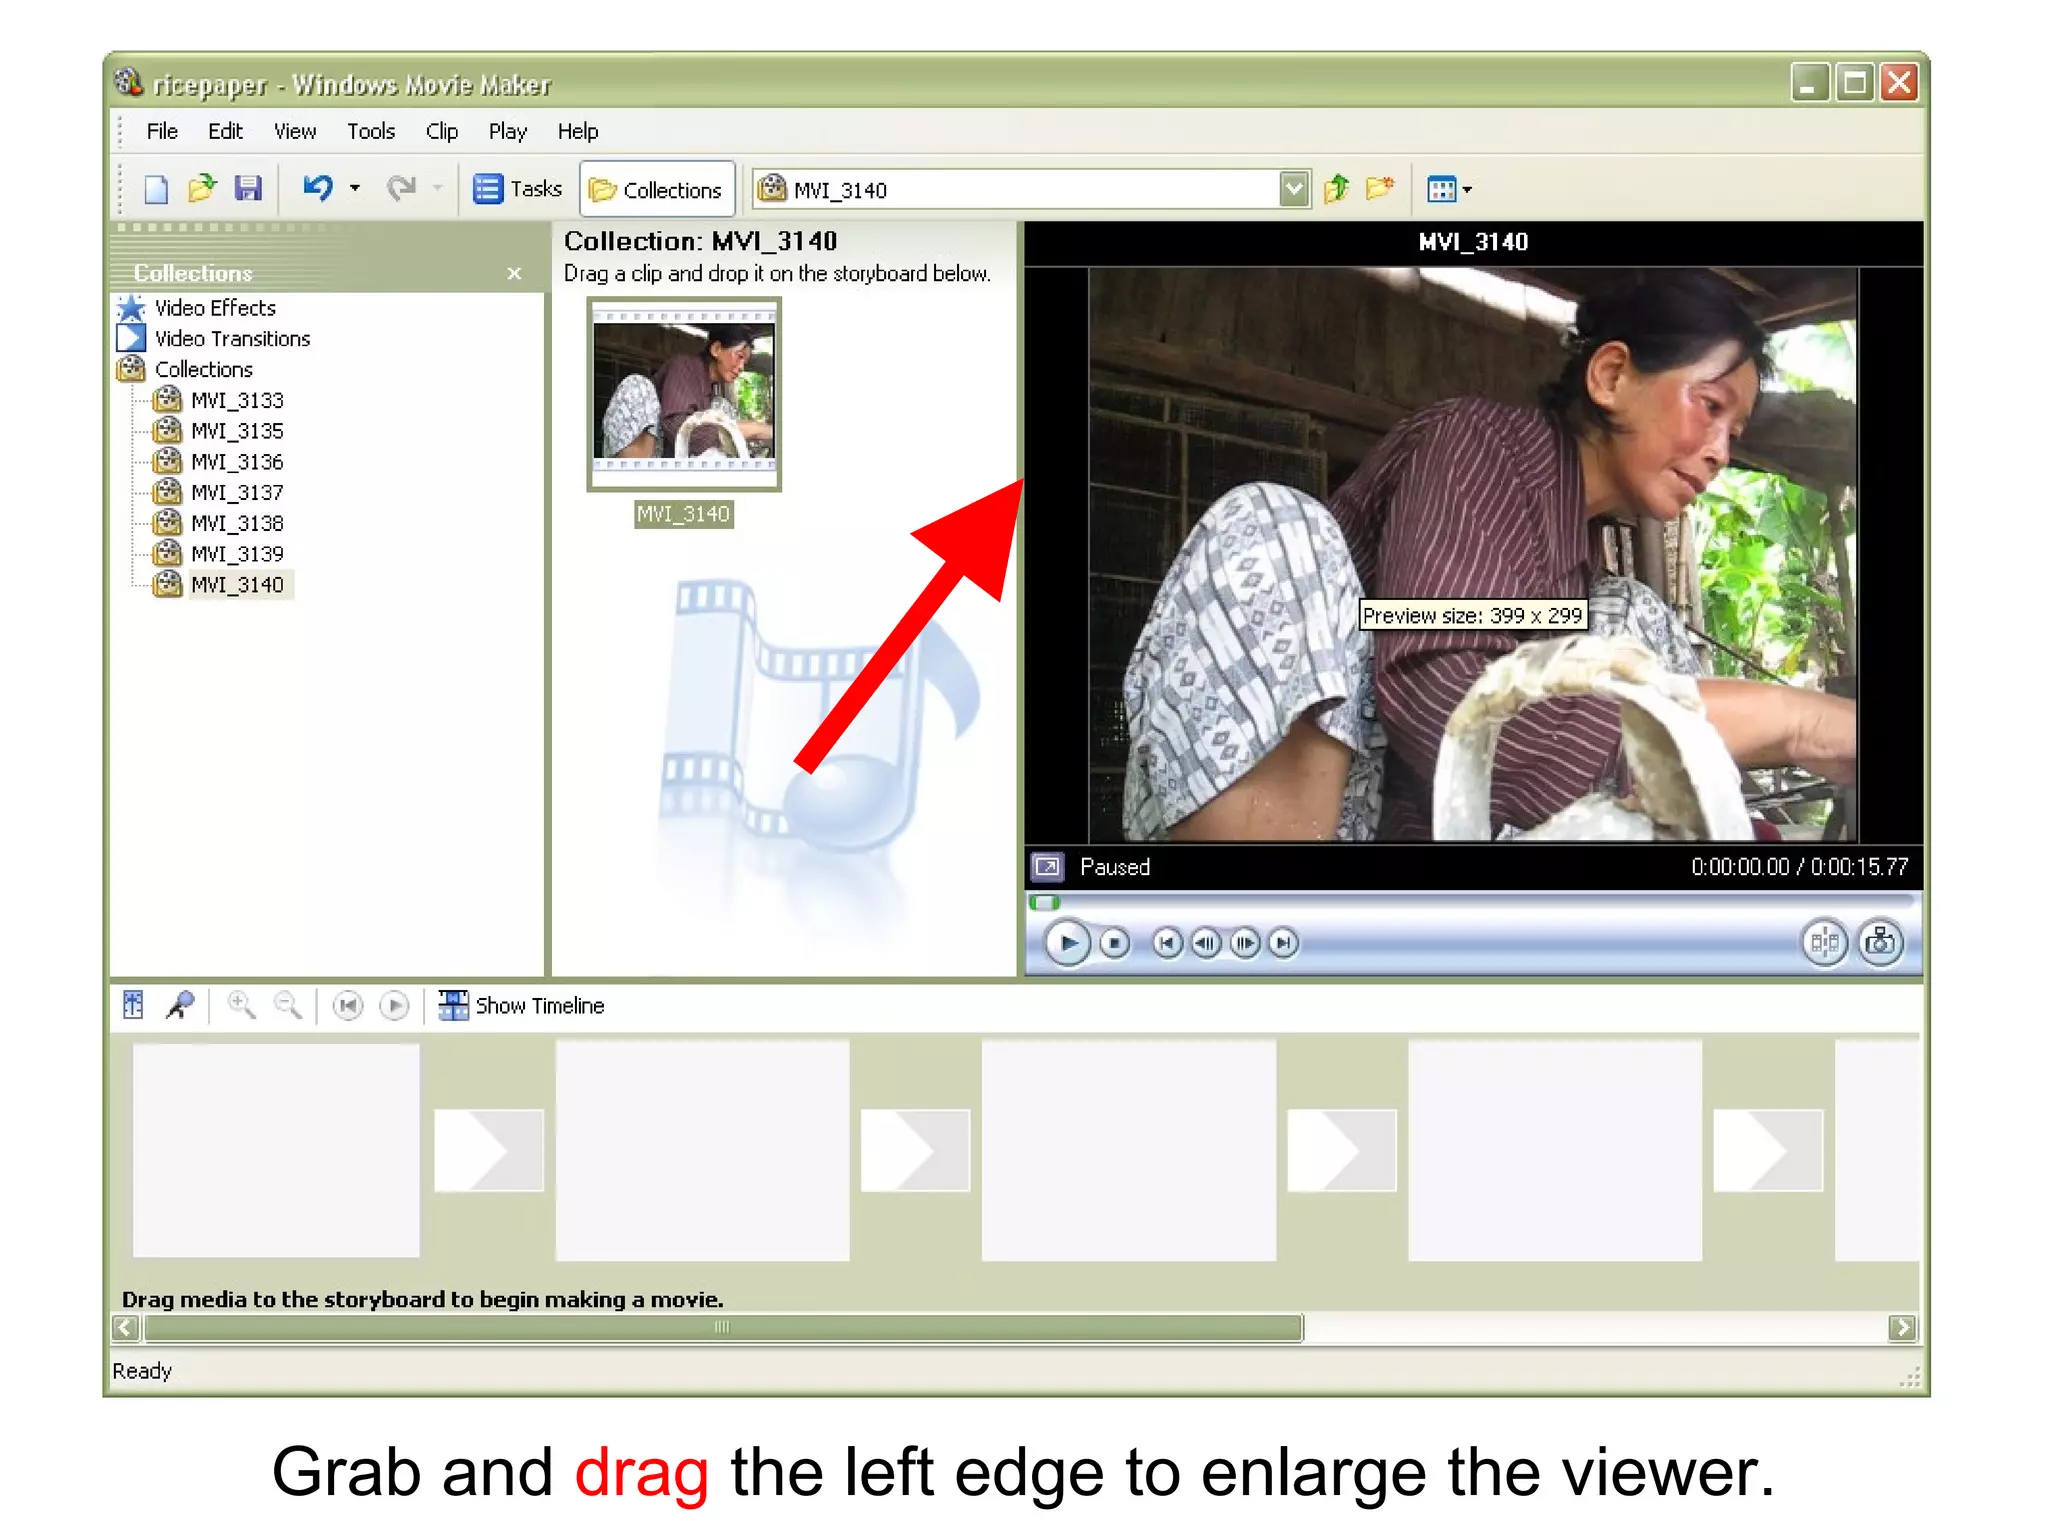Click Show Timeline

click(x=521, y=1005)
